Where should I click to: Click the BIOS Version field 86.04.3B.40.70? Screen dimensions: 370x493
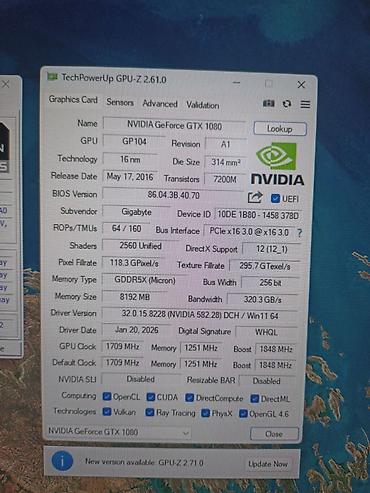[x=173, y=195]
